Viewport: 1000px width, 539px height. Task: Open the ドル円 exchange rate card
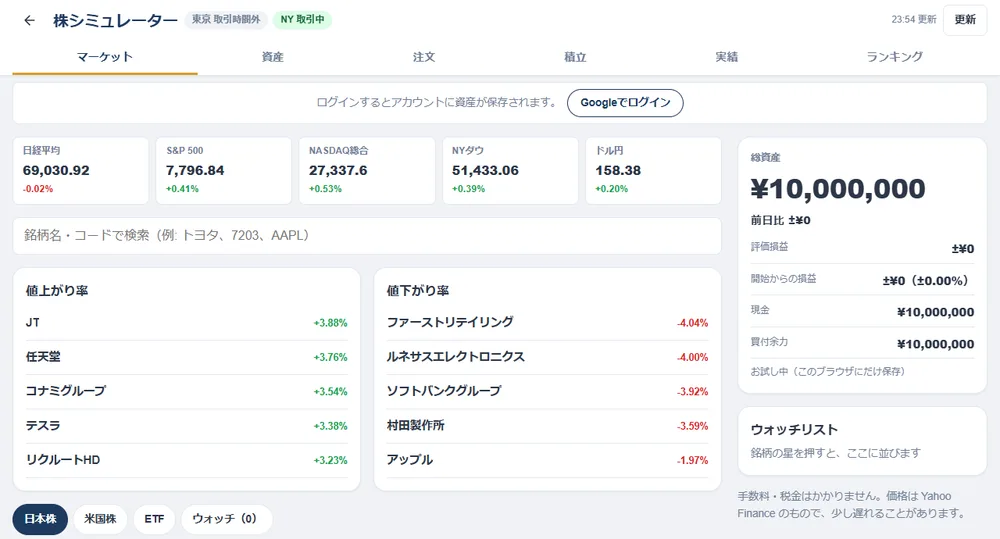click(x=653, y=170)
